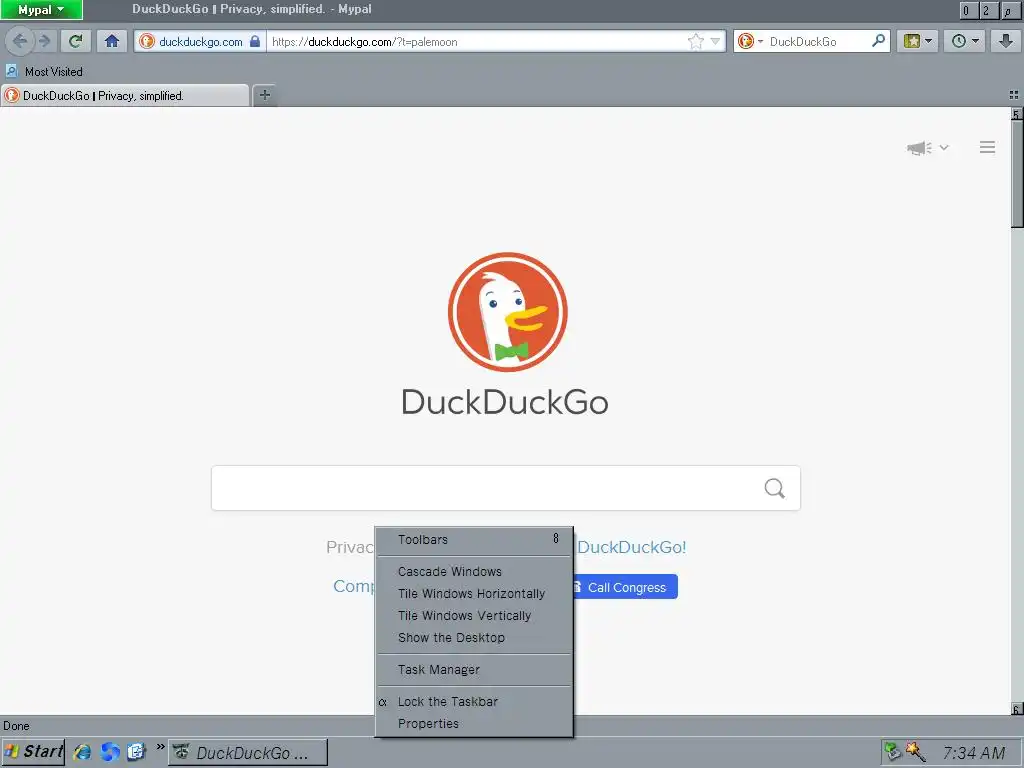Choose Tile Windows Vertically
This screenshot has width=1024, height=768.
tap(475, 616)
